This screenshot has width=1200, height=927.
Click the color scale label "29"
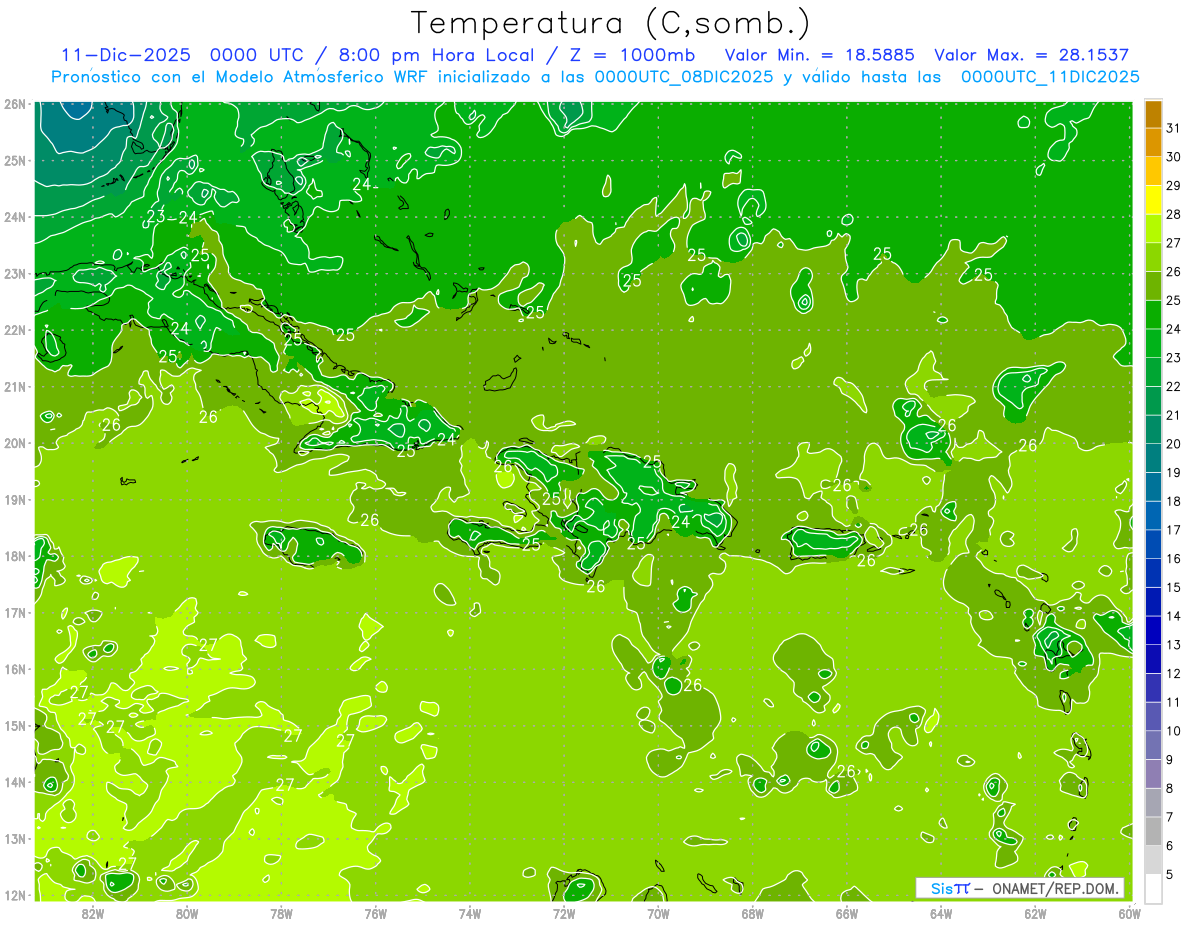pos(1173,185)
